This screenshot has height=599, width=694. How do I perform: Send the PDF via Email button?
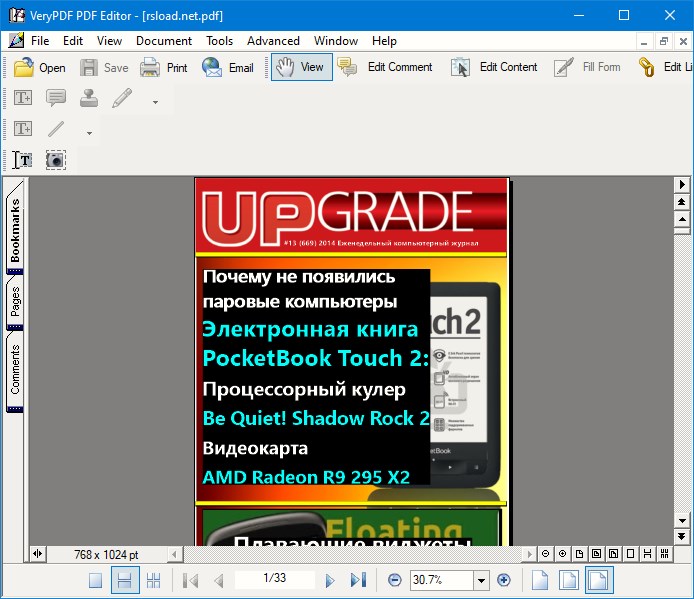coord(227,67)
